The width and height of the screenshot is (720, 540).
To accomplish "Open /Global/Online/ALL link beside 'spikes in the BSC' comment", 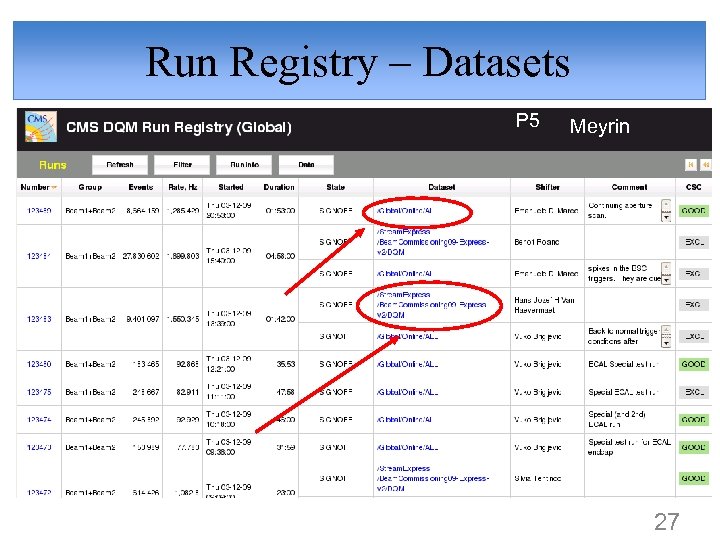I will 404,274.
